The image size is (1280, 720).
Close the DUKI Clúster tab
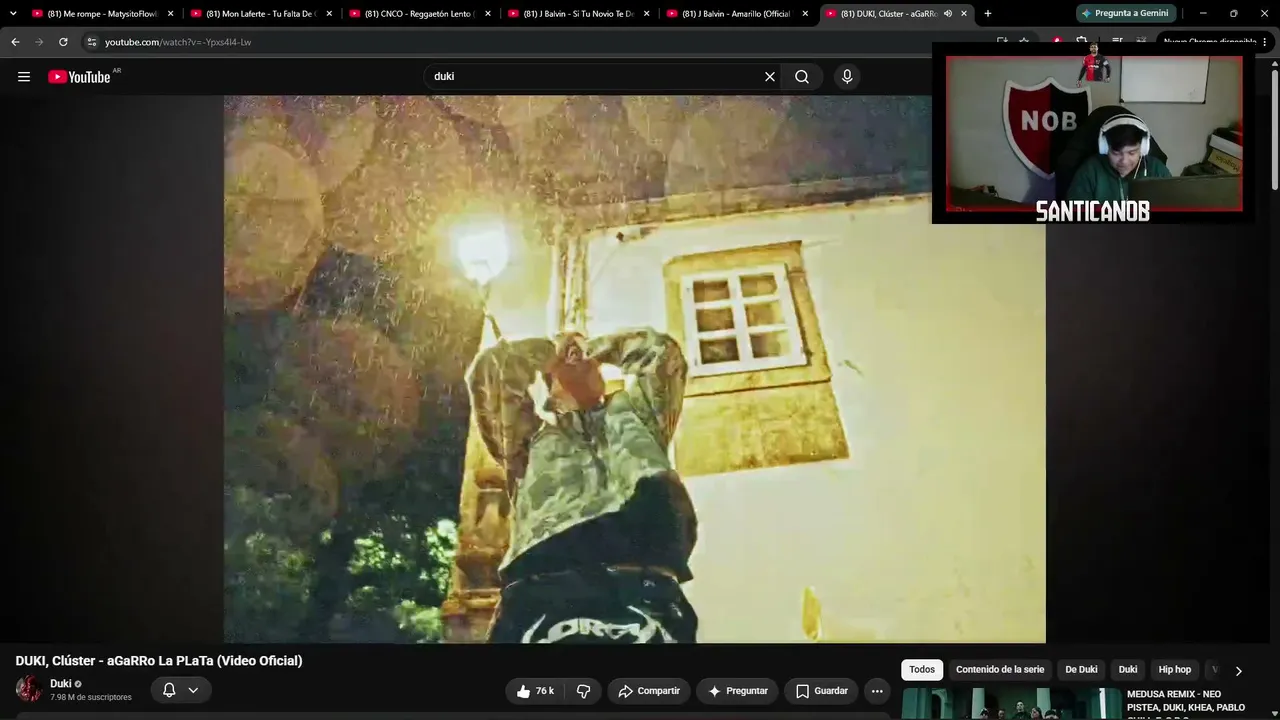pyautogui.click(x=964, y=14)
